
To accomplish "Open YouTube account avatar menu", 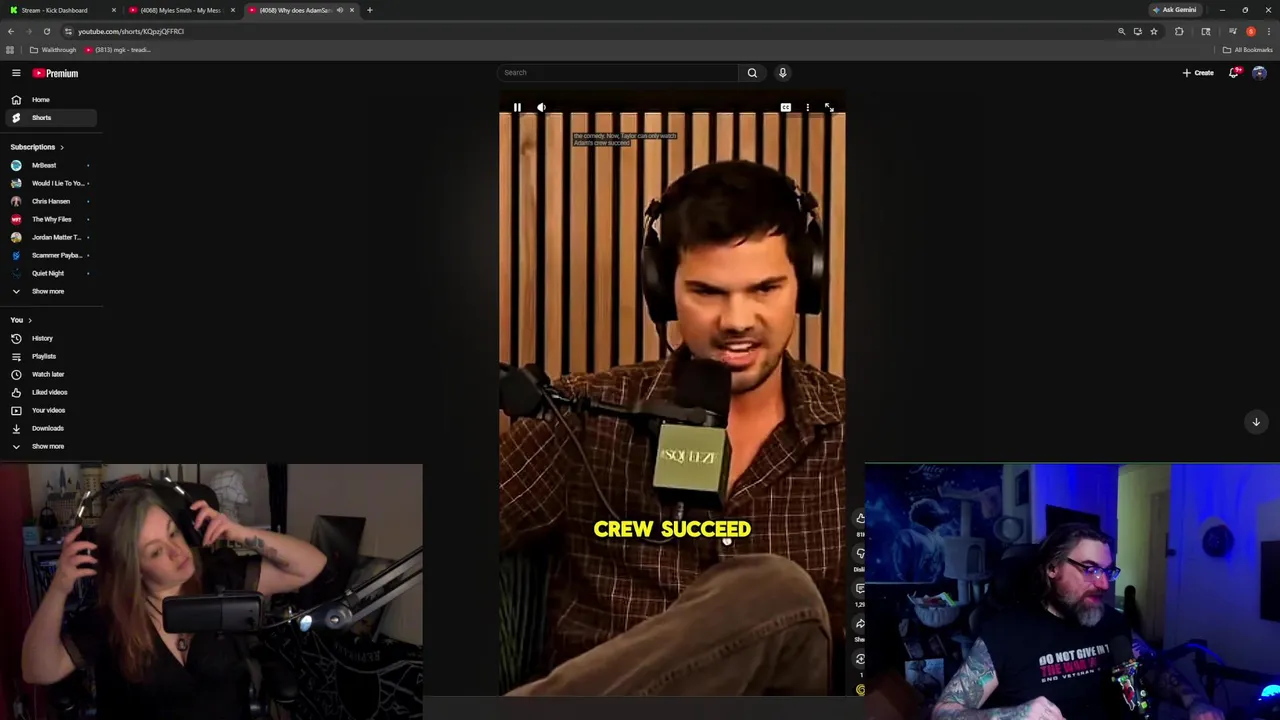I will coord(1259,73).
